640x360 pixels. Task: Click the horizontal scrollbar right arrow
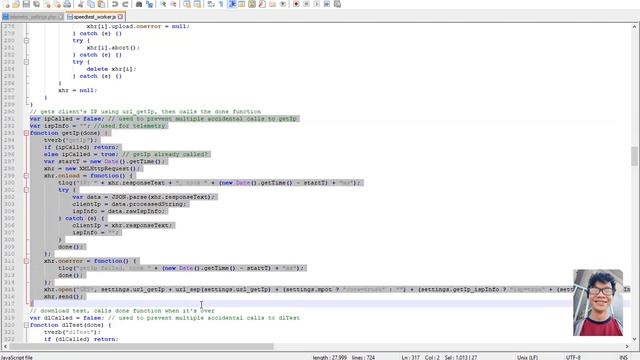point(627,347)
